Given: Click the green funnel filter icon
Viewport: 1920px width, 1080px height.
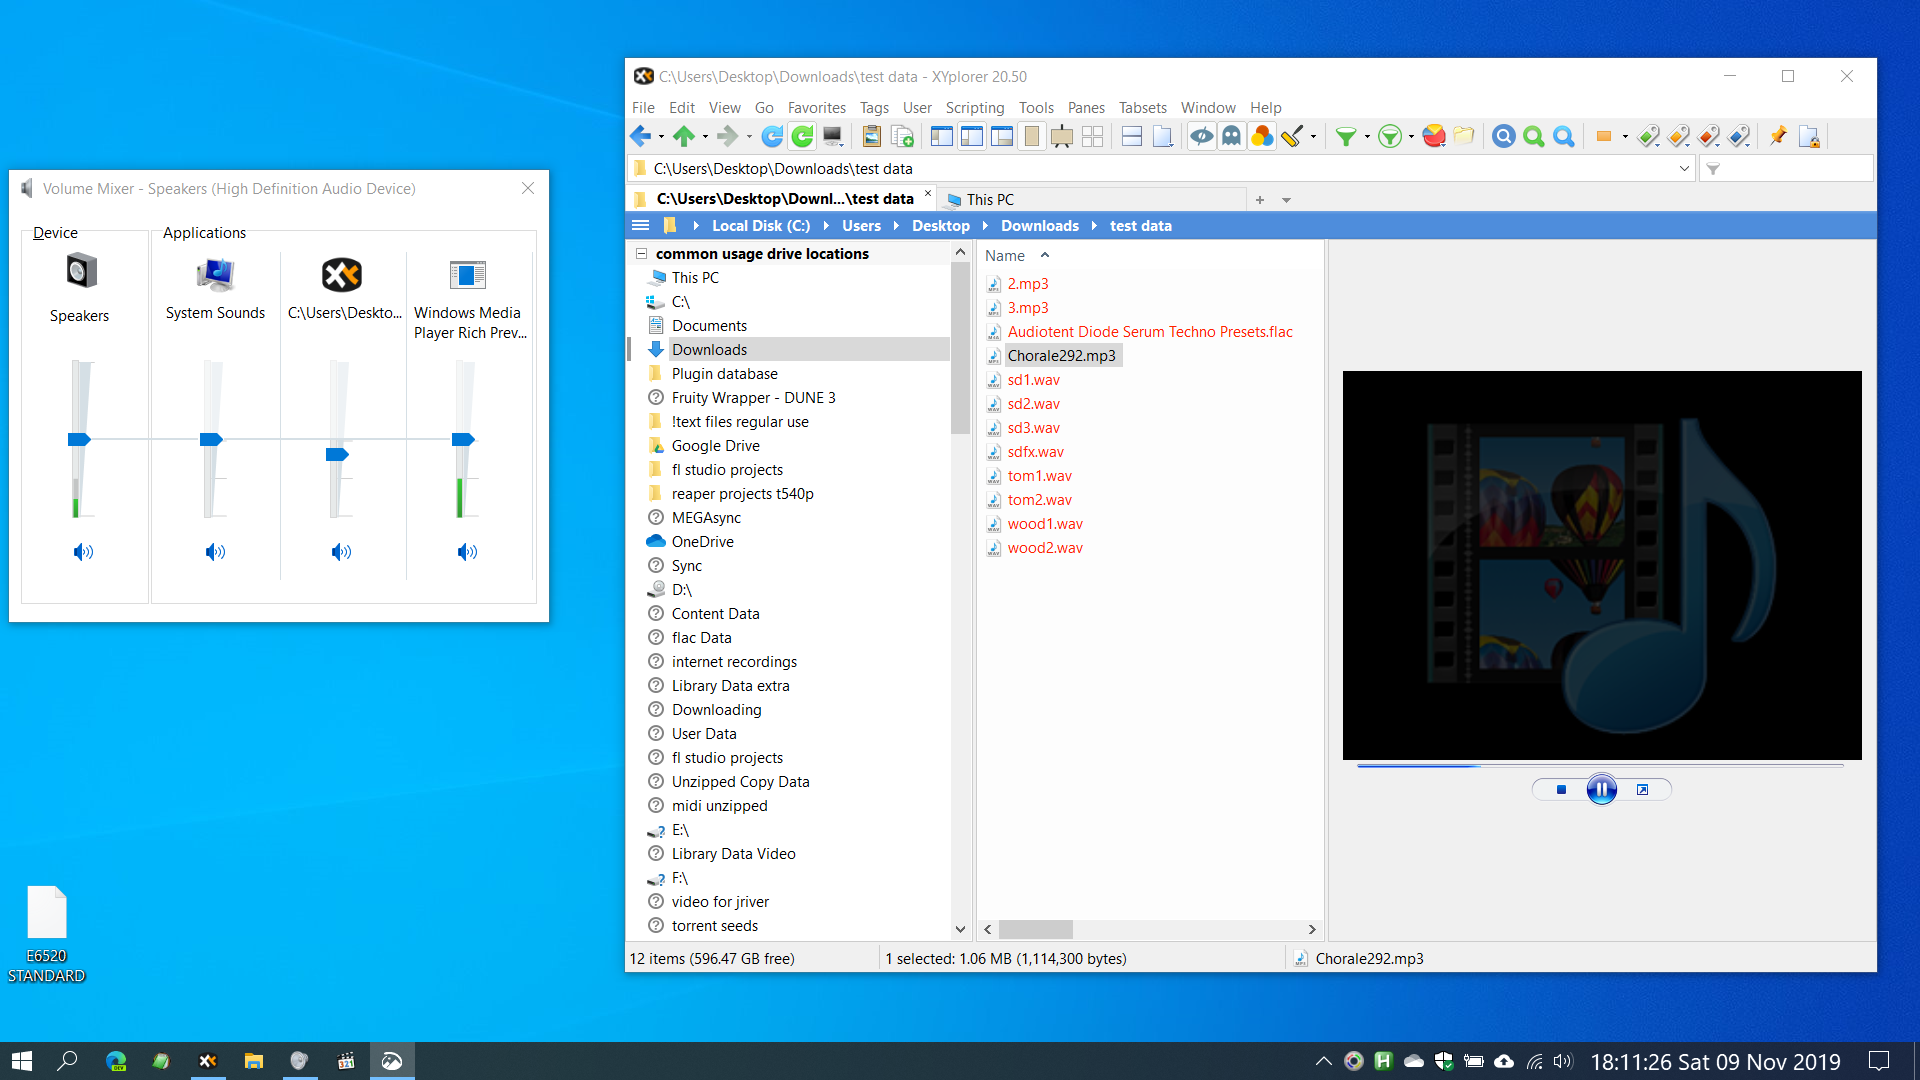Looking at the screenshot, I should pyautogui.click(x=1346, y=137).
